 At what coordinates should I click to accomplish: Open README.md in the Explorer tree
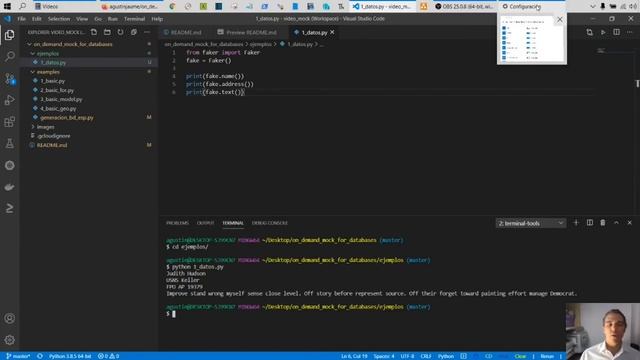[52, 145]
